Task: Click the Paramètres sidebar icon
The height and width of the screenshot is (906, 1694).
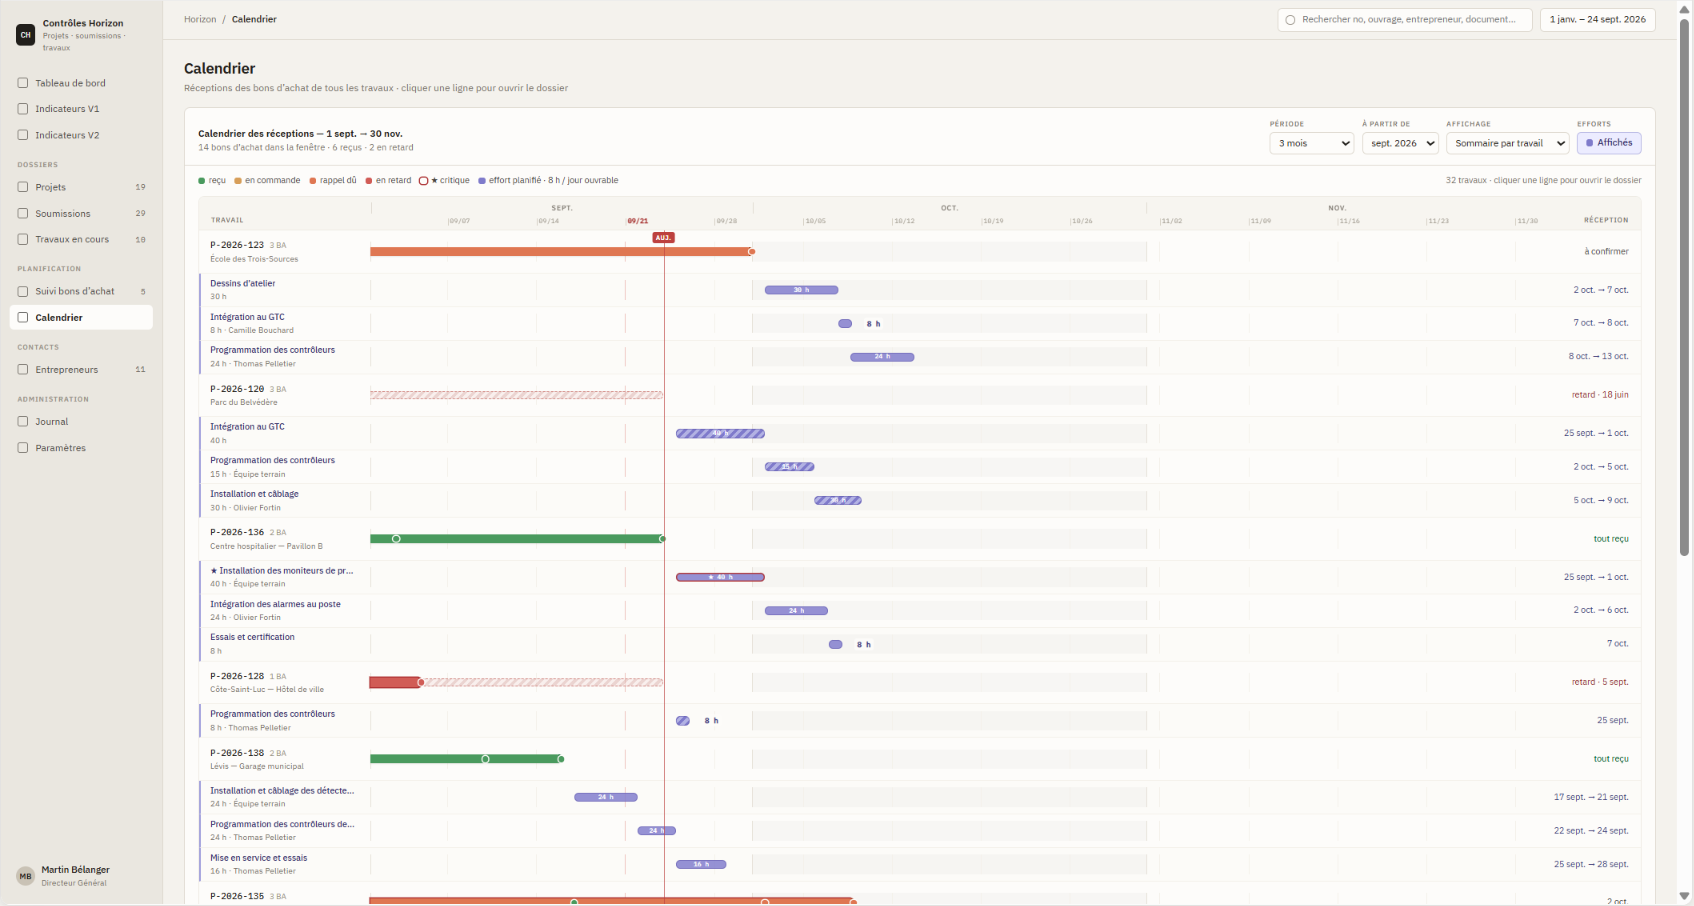Action: [x=23, y=447]
